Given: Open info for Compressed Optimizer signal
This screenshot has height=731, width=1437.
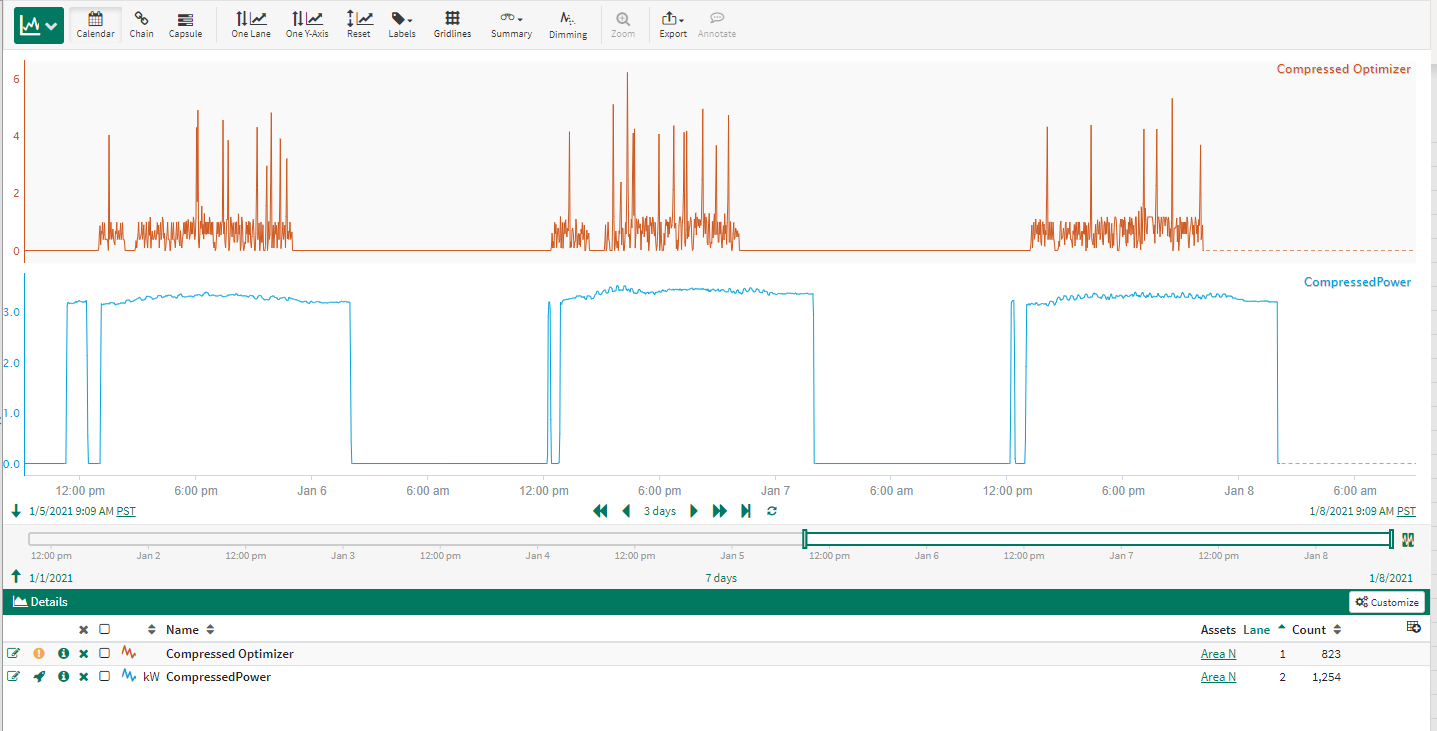Looking at the screenshot, I should coord(63,654).
